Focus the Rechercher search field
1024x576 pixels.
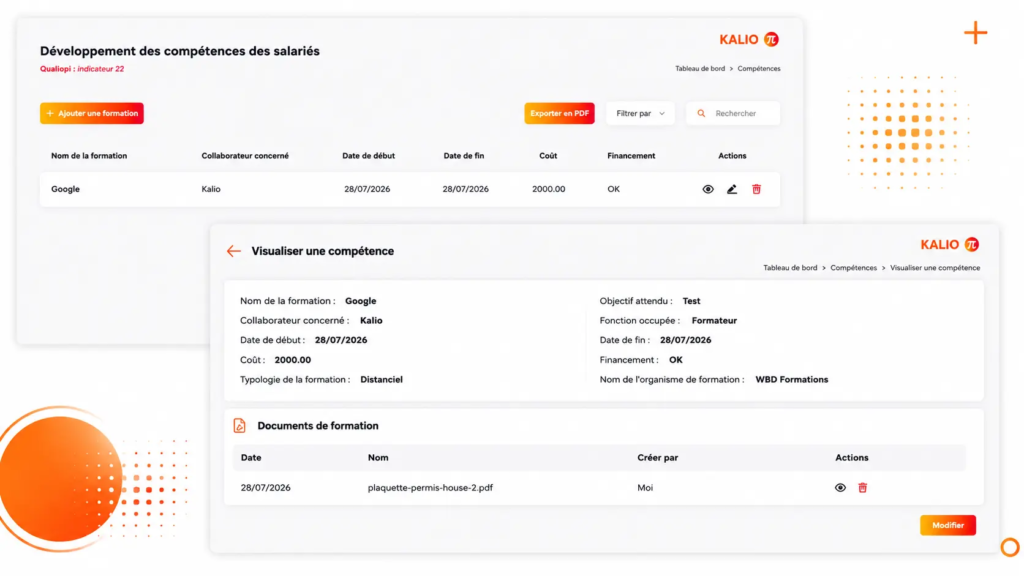733,114
